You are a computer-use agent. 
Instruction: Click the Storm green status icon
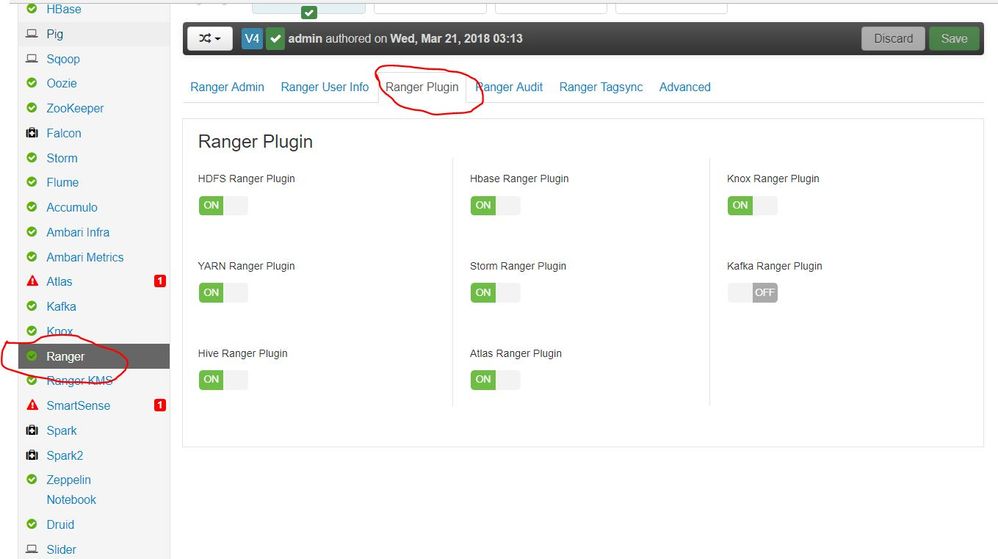click(x=32, y=158)
